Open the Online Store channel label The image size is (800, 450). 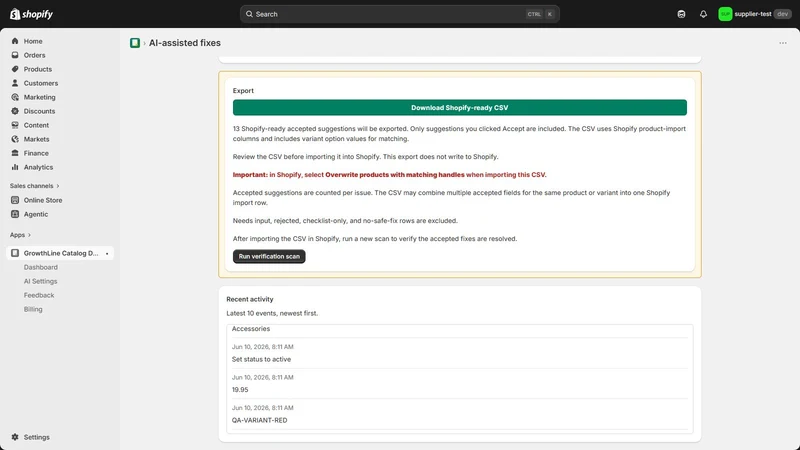click(43, 200)
